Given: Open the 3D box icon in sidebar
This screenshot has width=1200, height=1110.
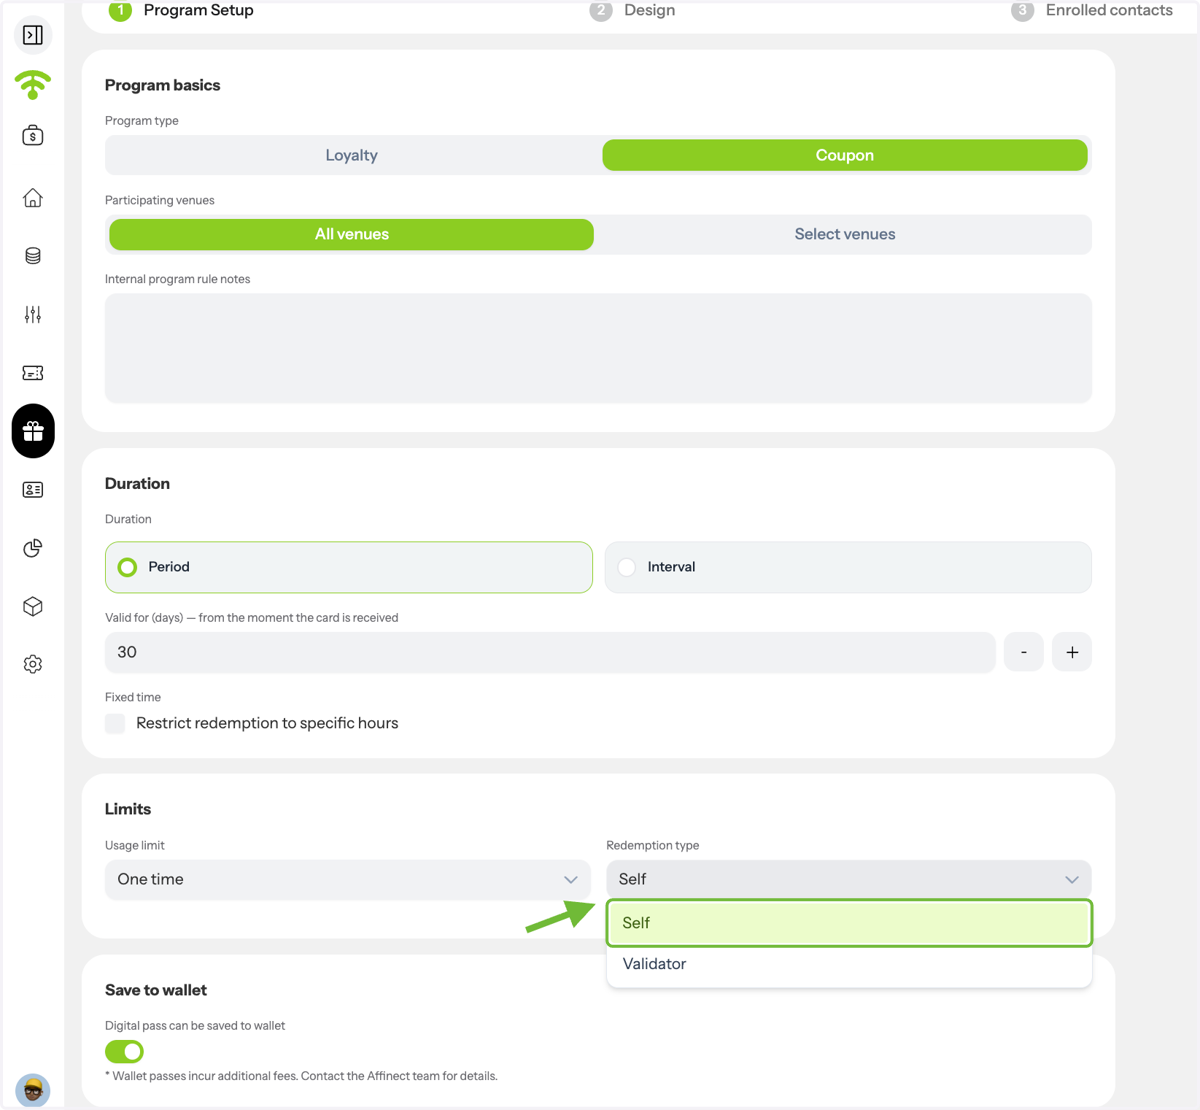Looking at the screenshot, I should click(33, 606).
